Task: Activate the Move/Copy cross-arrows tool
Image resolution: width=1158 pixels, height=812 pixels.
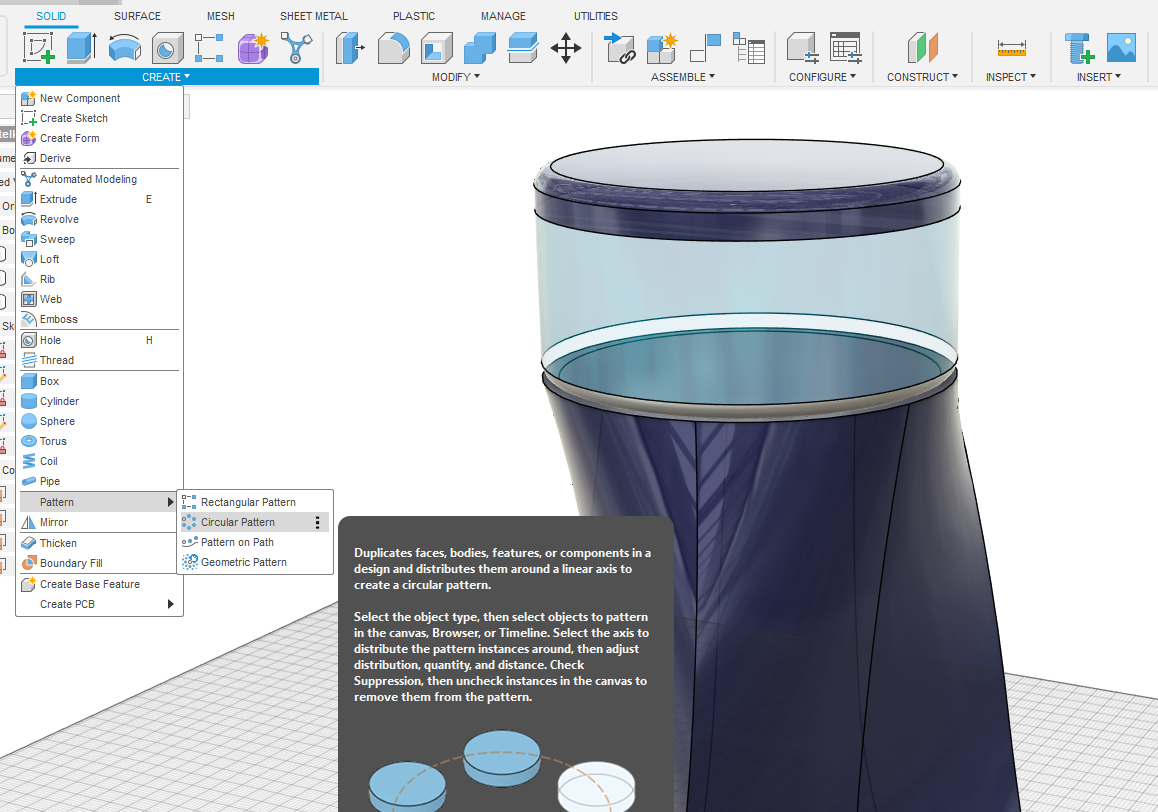Action: tap(566, 48)
